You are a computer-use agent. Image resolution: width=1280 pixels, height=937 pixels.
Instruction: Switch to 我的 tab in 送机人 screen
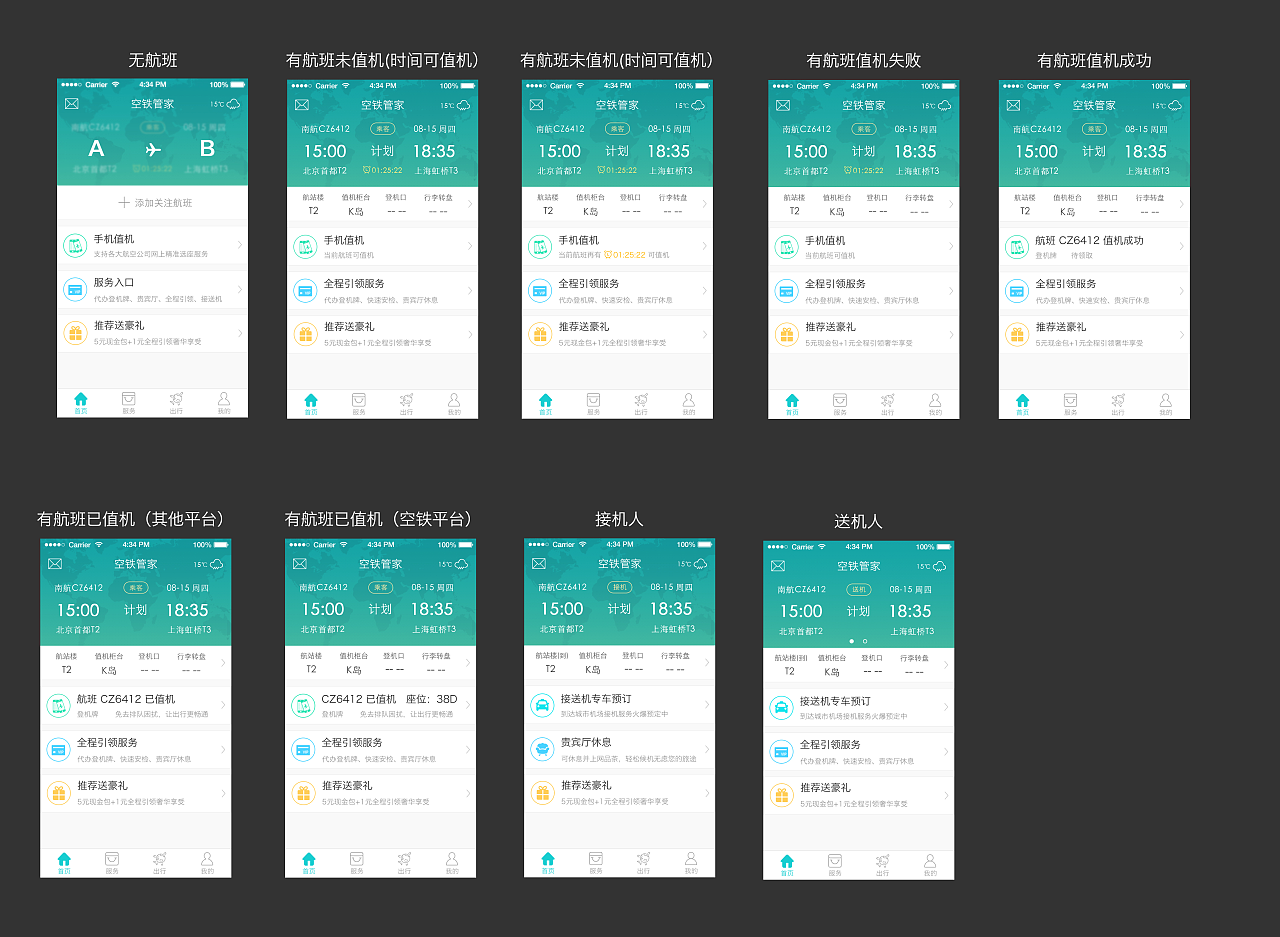coord(930,864)
